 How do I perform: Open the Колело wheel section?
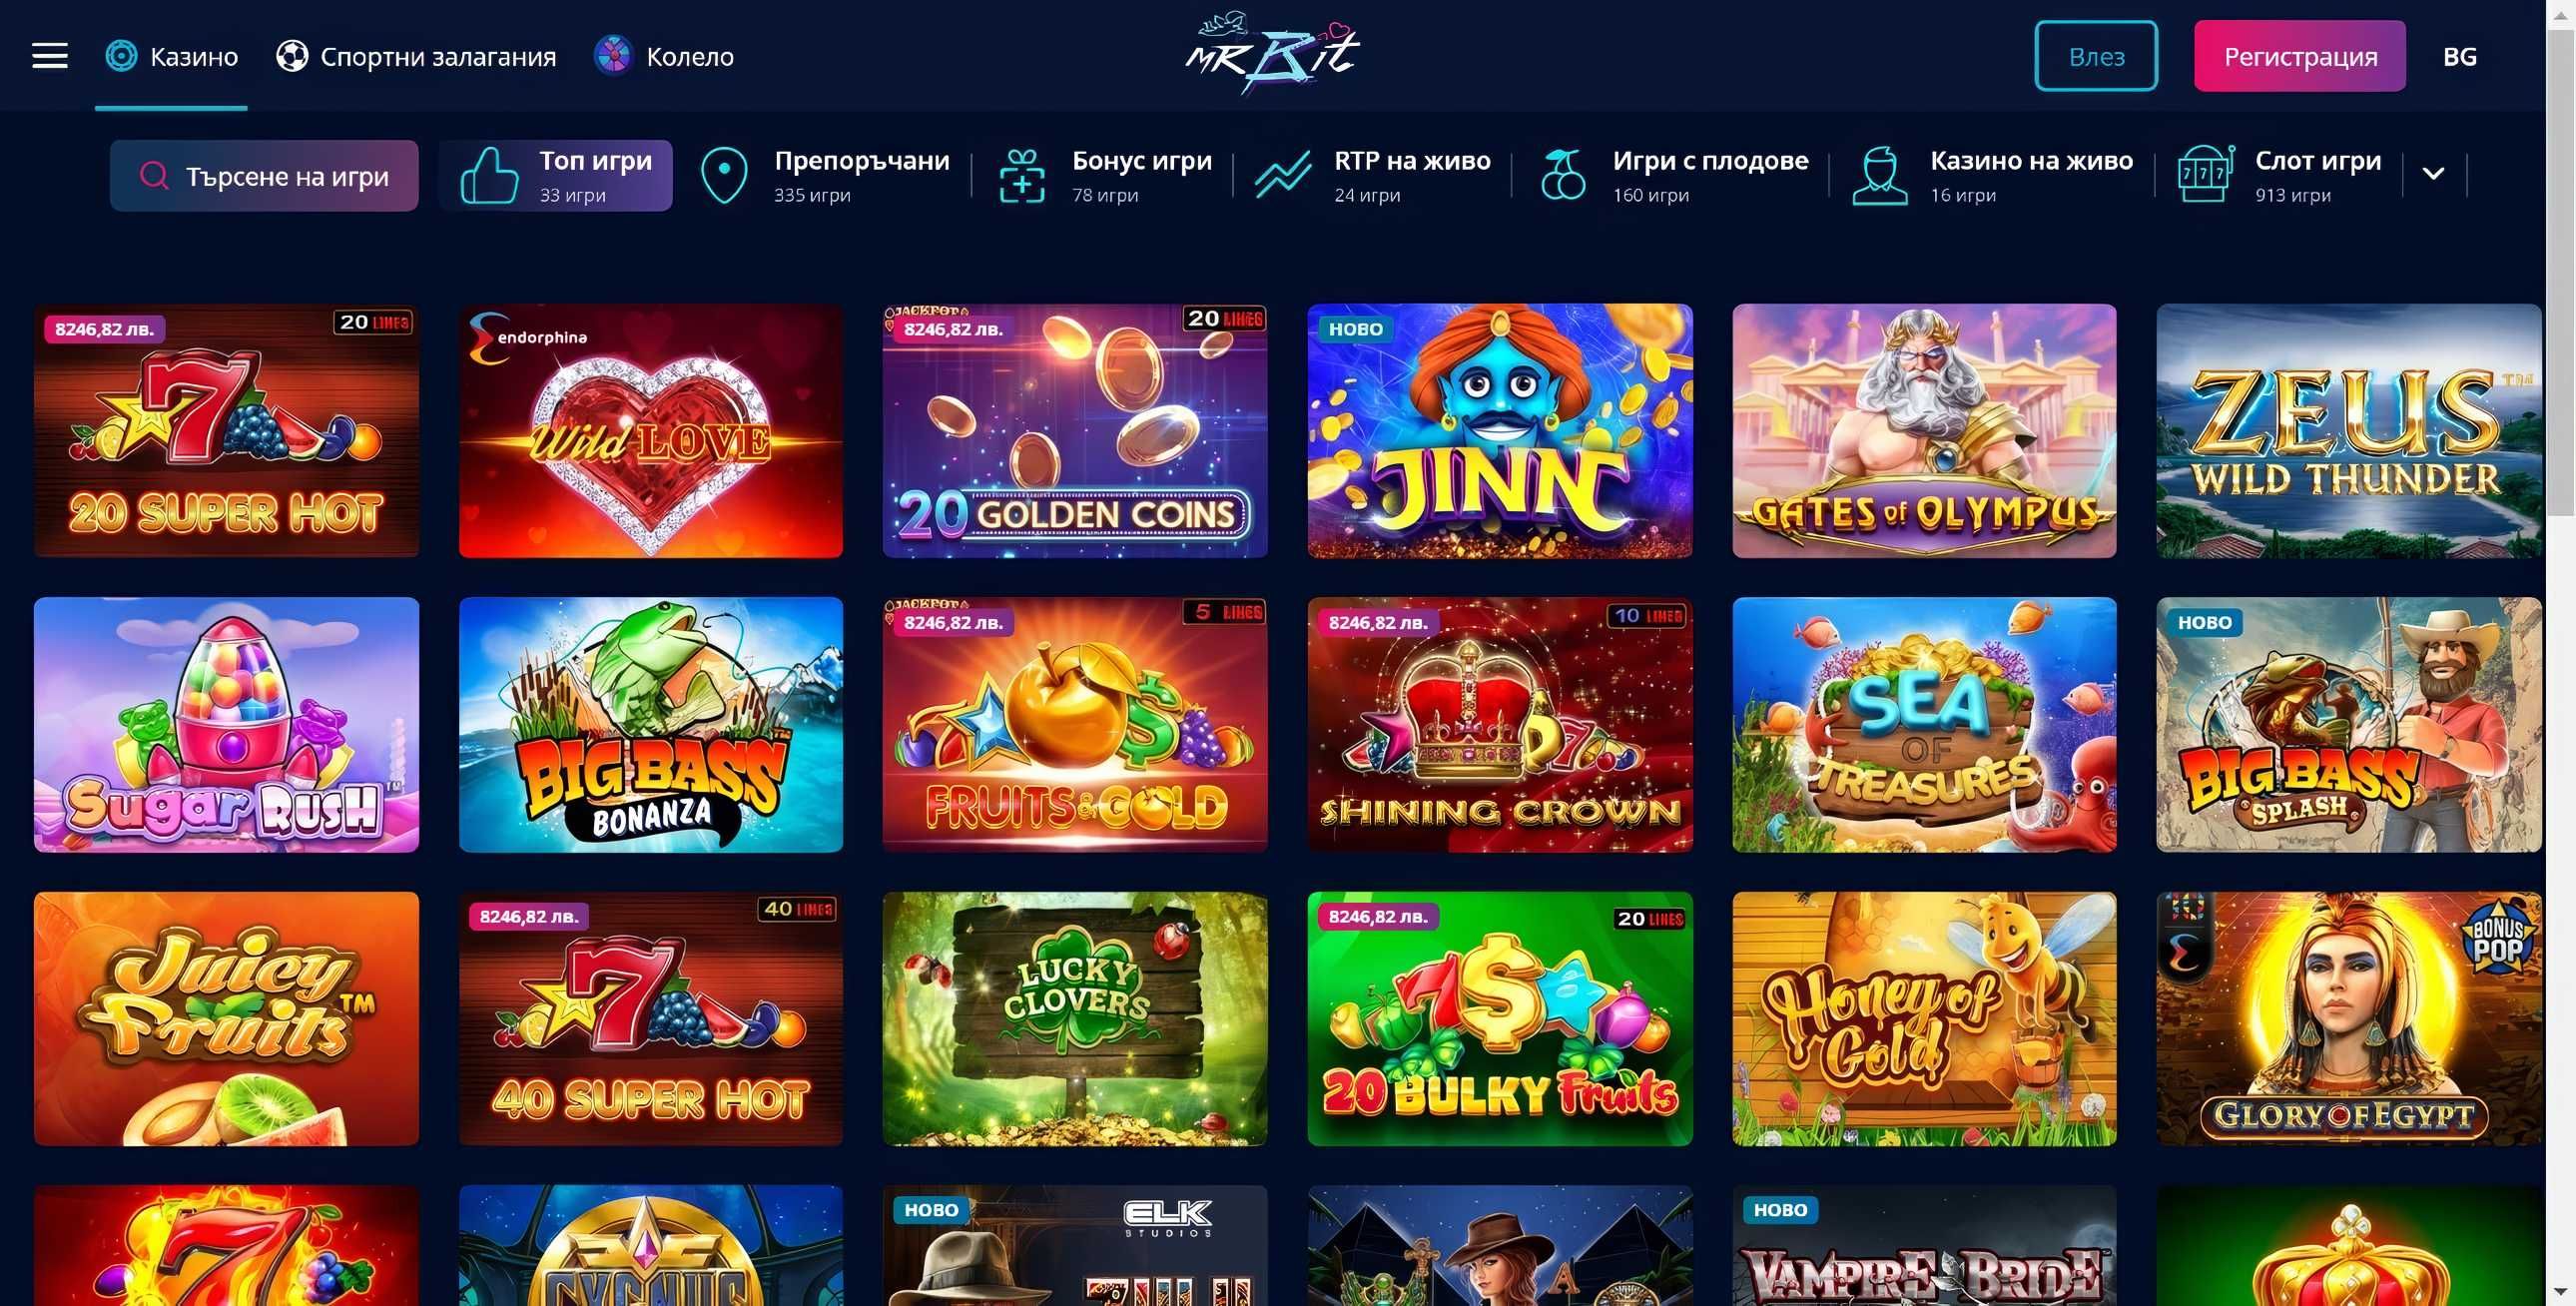tap(664, 57)
